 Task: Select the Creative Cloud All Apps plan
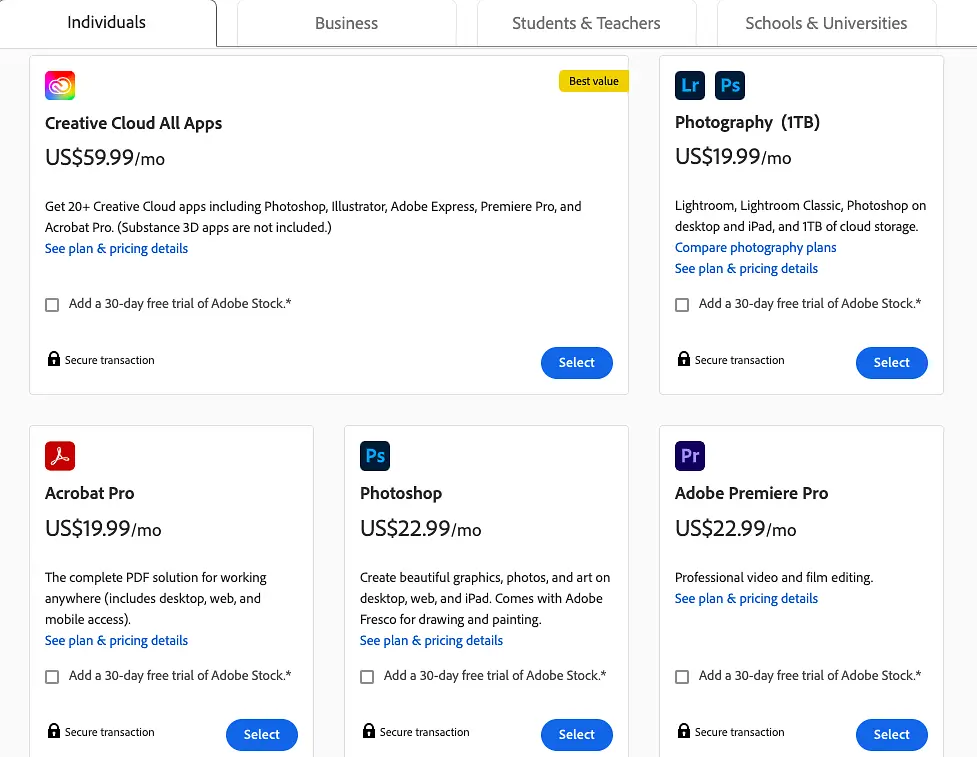click(576, 363)
